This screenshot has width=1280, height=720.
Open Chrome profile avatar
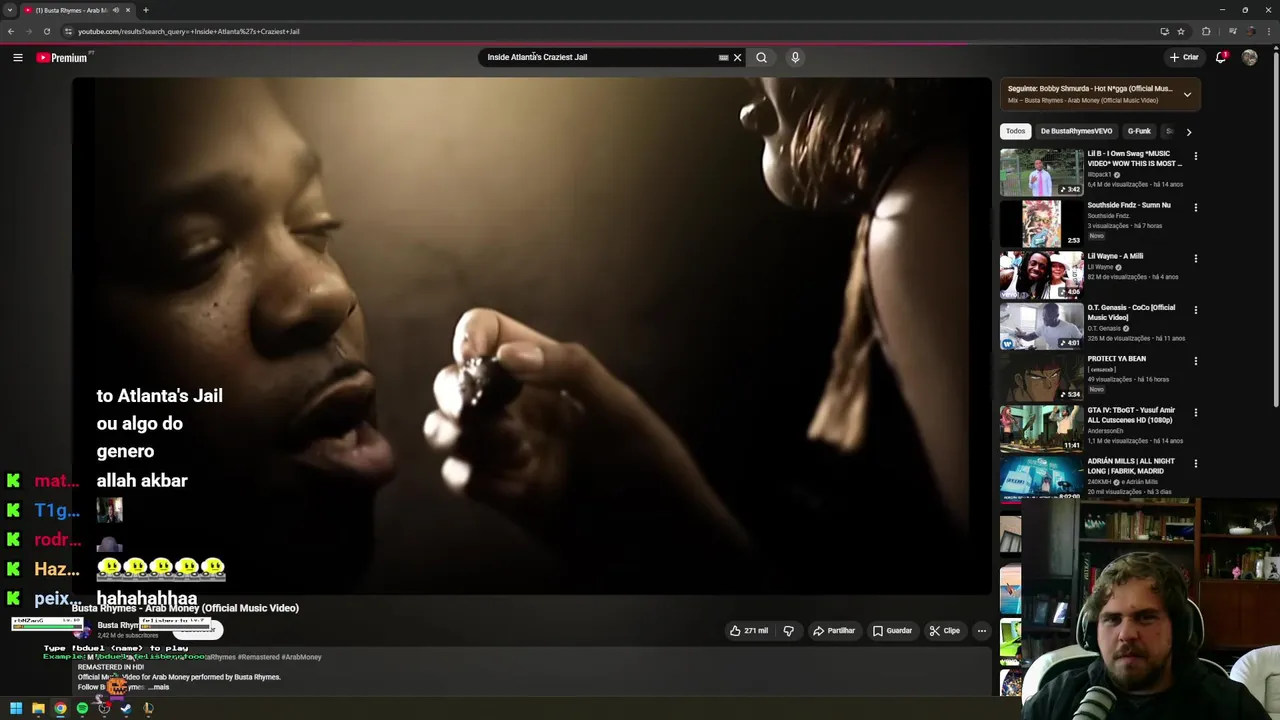click(x=1251, y=31)
